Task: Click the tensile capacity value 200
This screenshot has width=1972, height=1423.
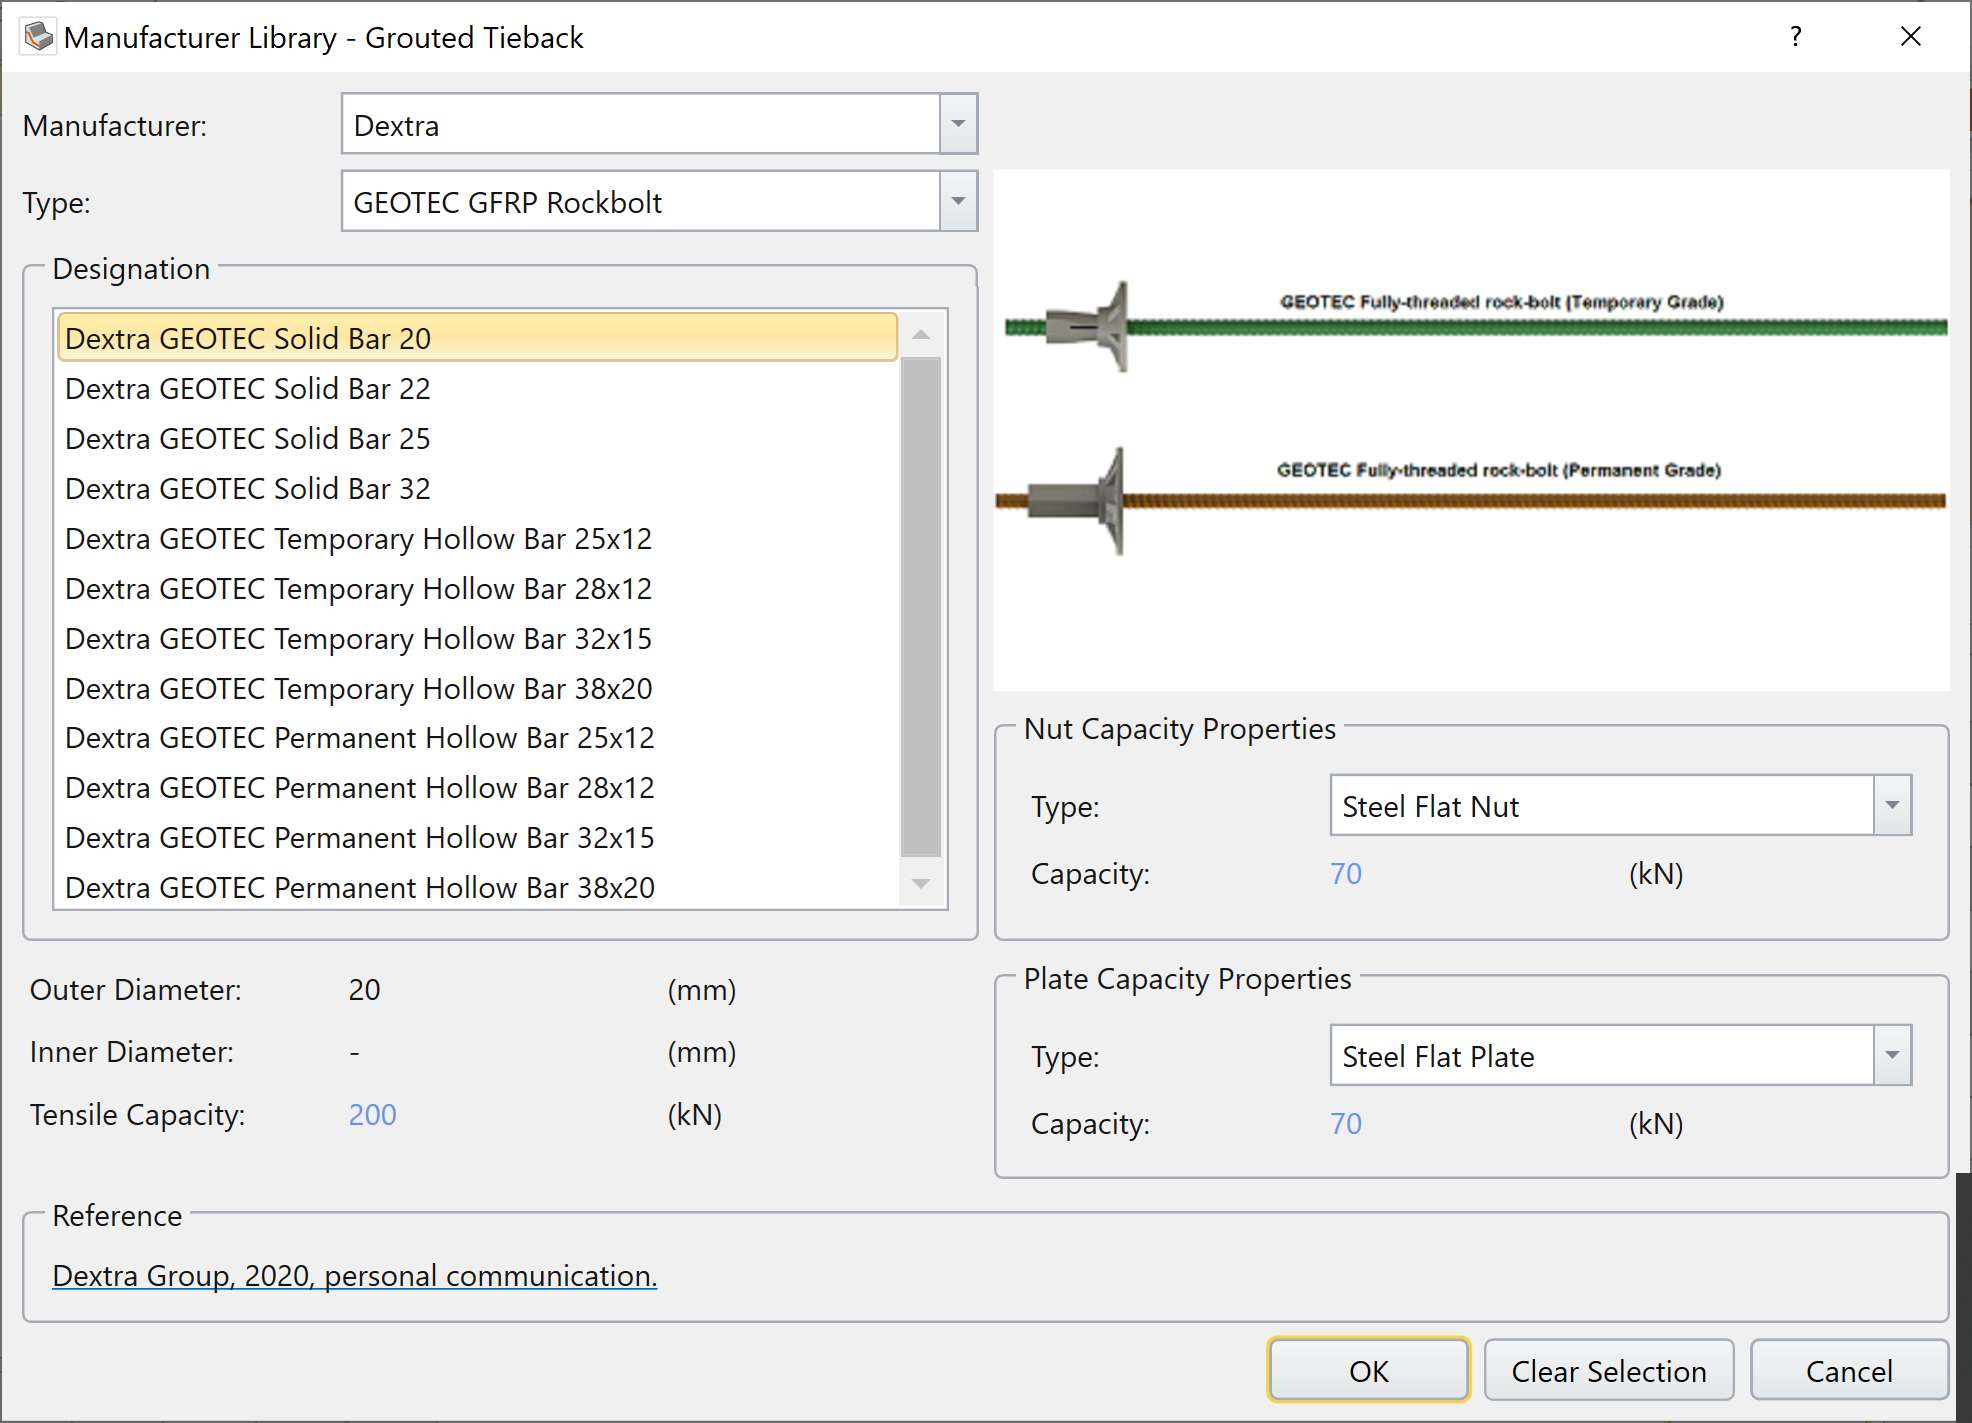Action: [372, 1114]
